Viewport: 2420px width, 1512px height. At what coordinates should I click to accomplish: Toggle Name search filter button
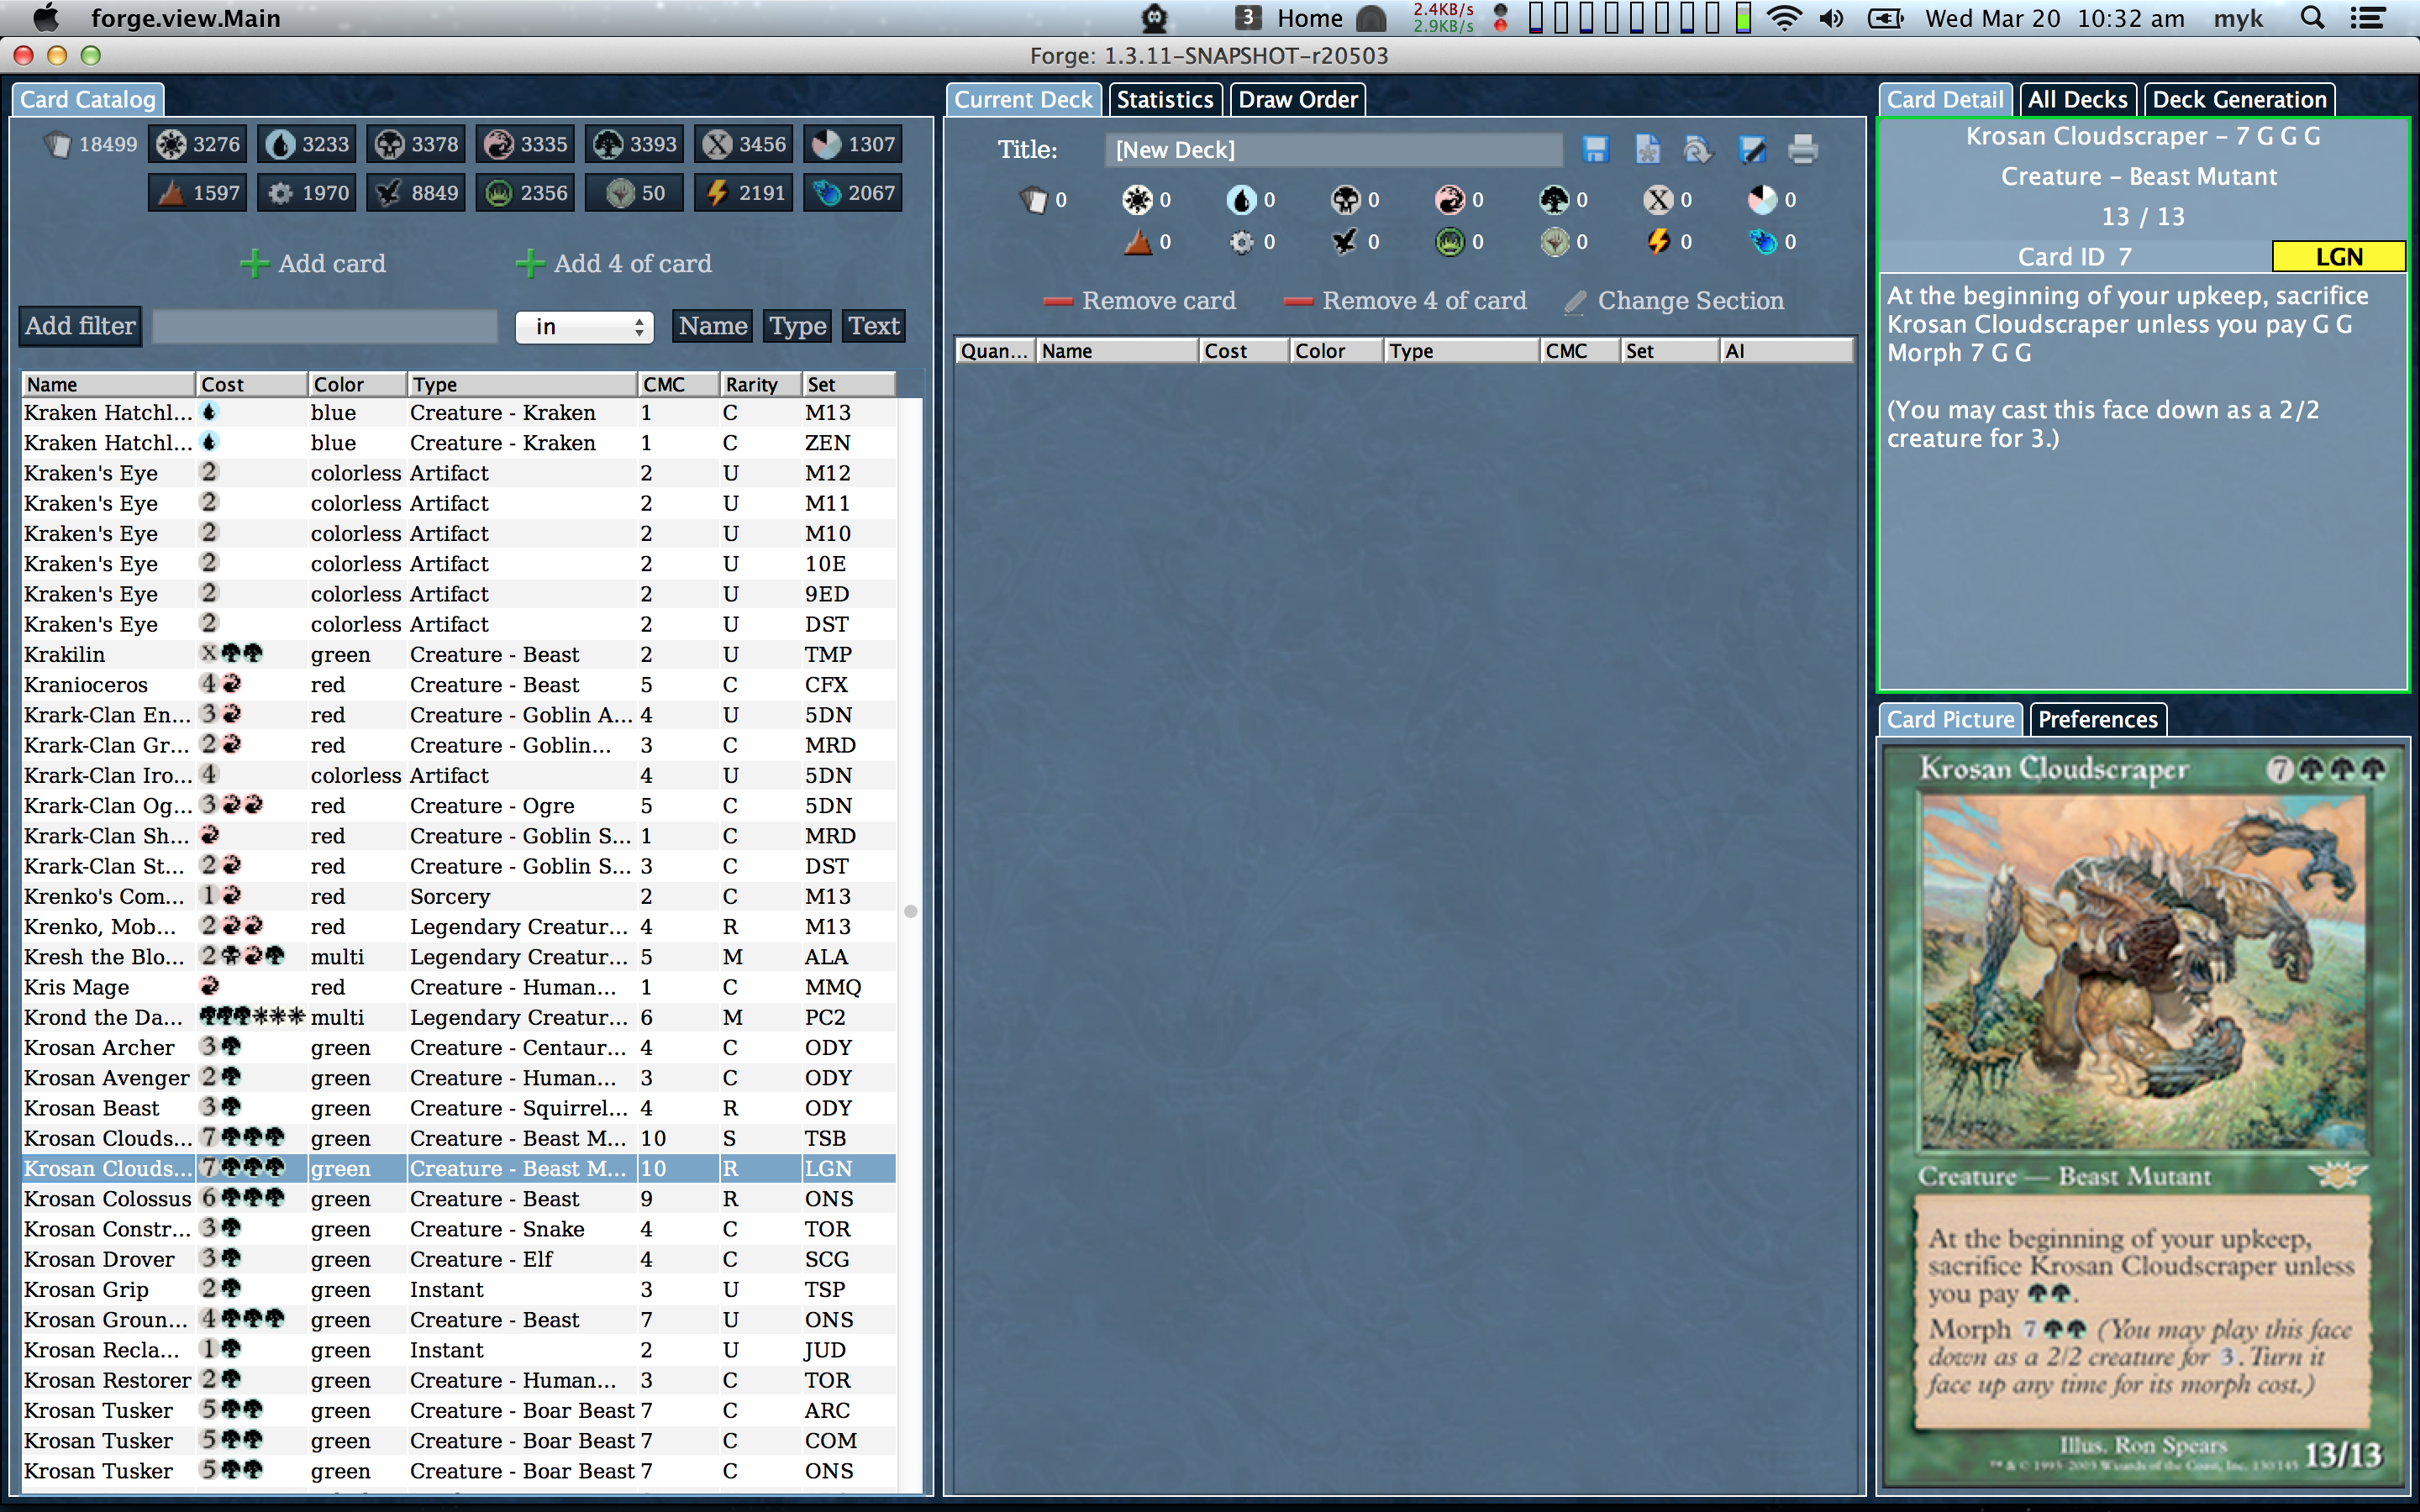click(x=712, y=326)
